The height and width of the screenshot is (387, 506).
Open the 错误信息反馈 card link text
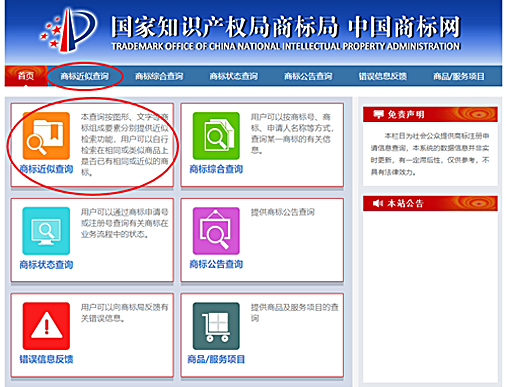[x=46, y=359]
